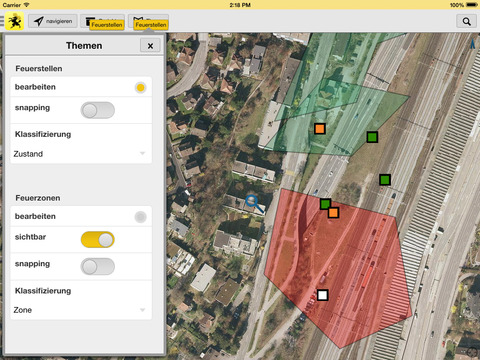The width and height of the screenshot is (480, 360).
Task: Tap the north arrow compass on map
Action: point(473,44)
